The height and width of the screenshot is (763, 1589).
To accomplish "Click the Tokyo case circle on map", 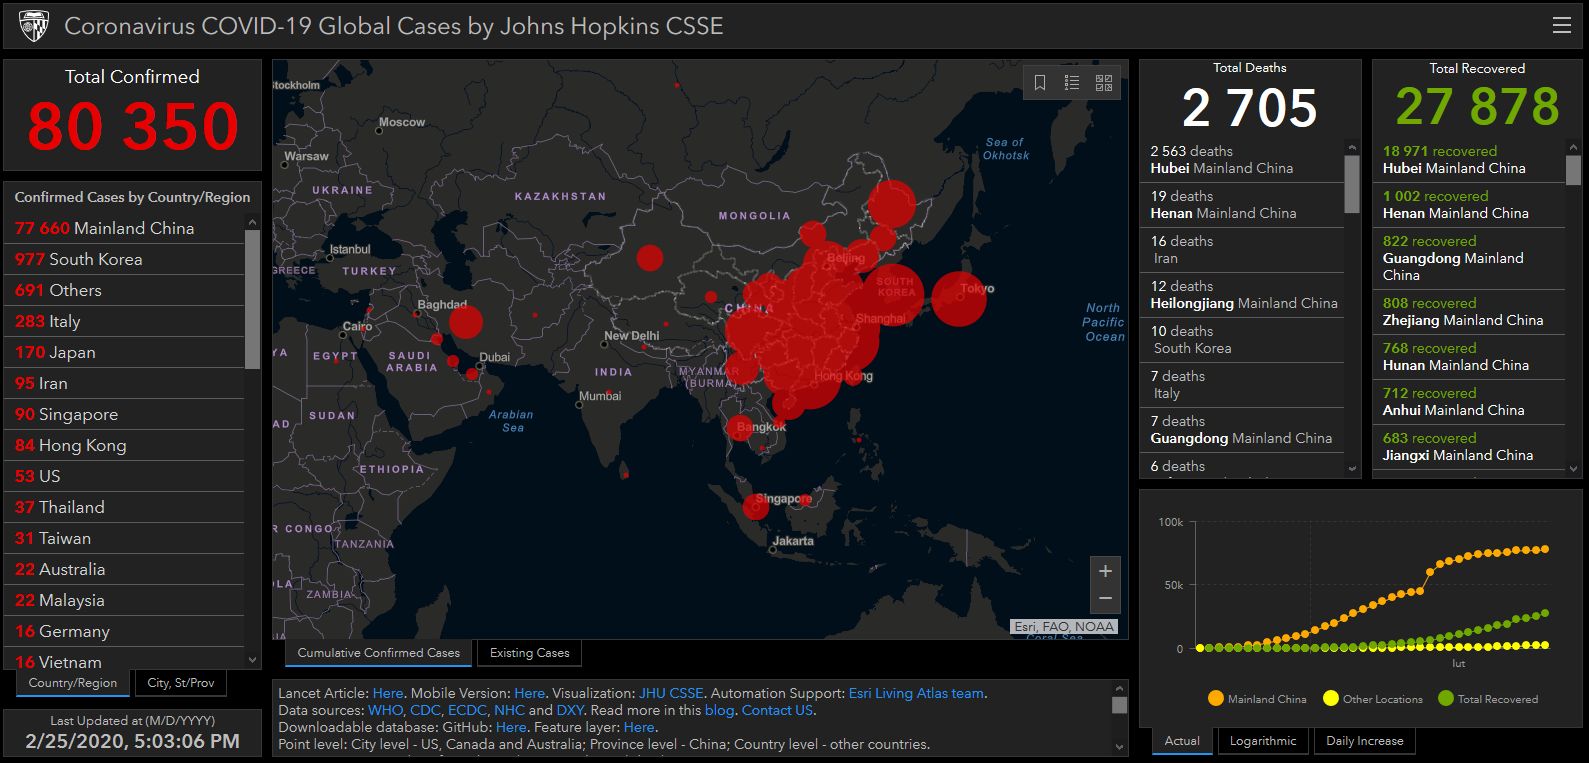I will tap(959, 298).
